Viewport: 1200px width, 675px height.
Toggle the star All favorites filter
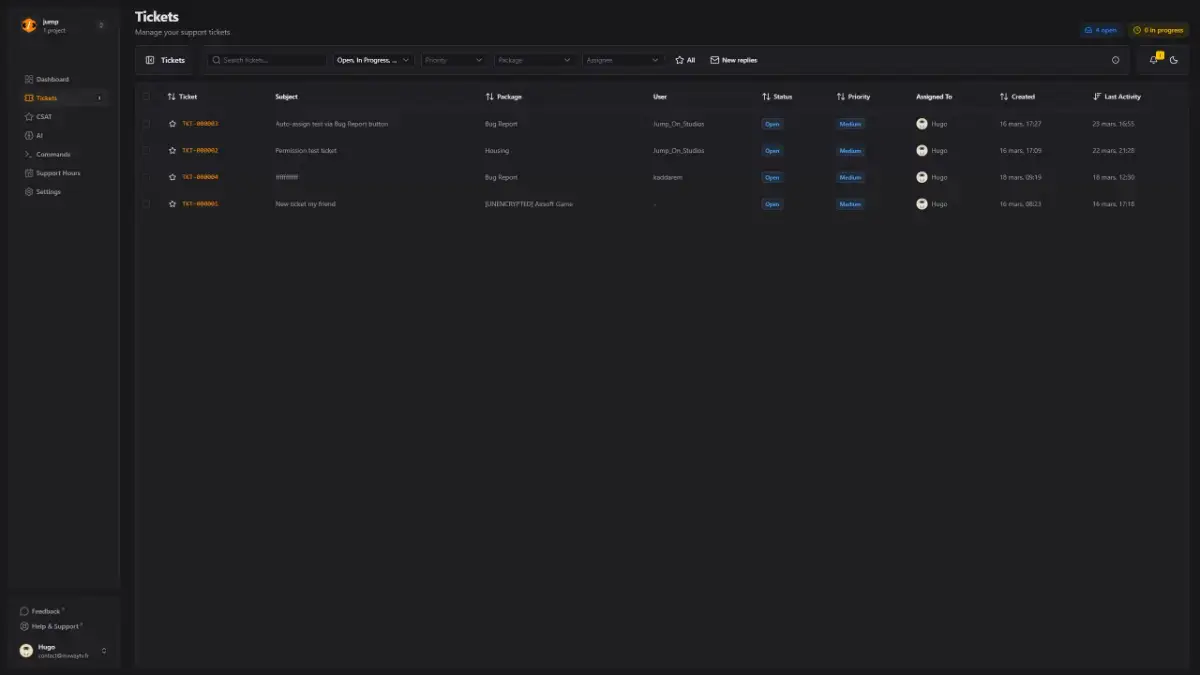pos(685,60)
